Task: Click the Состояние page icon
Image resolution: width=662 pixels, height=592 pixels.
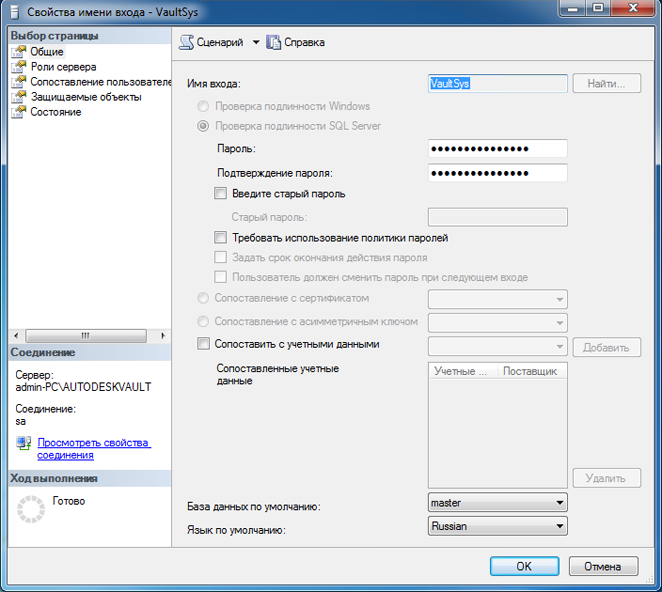Action: 19,112
